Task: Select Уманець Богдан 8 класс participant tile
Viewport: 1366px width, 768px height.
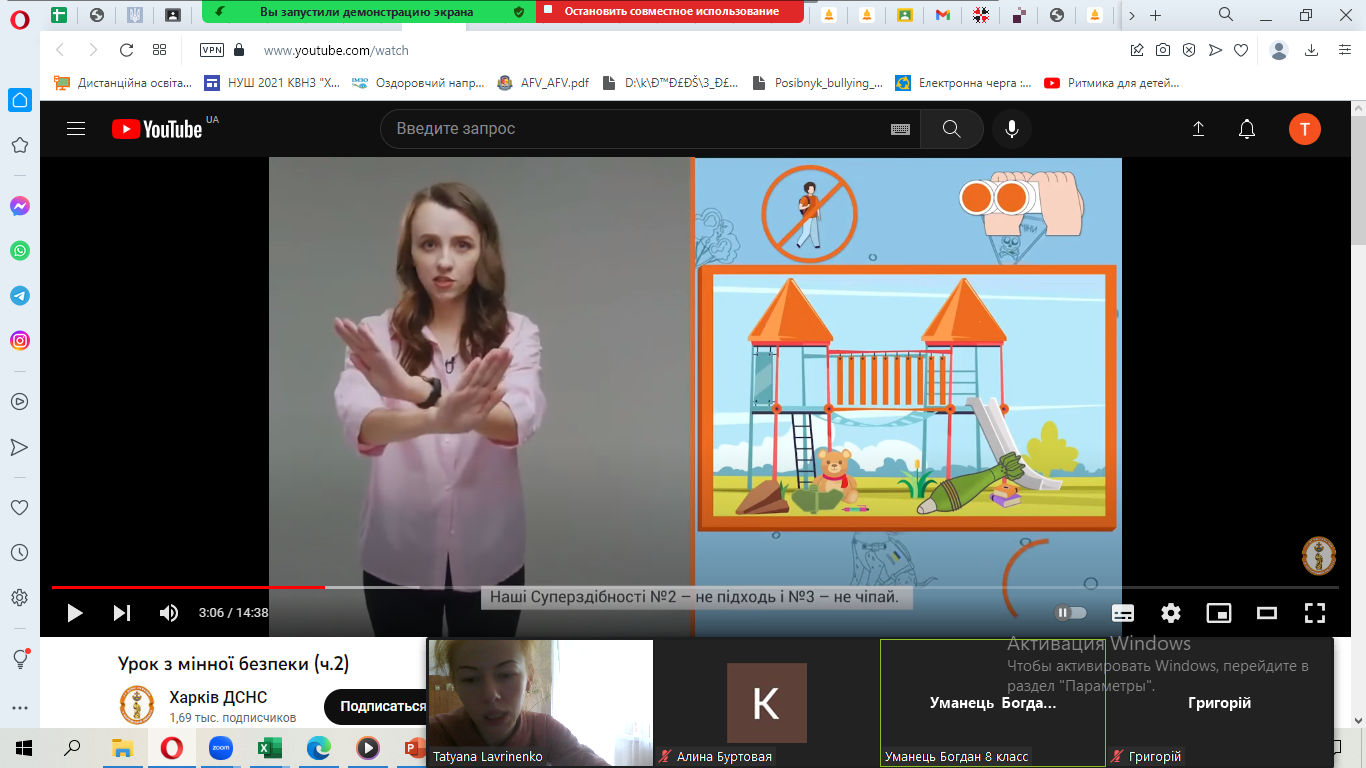Action: click(x=992, y=703)
